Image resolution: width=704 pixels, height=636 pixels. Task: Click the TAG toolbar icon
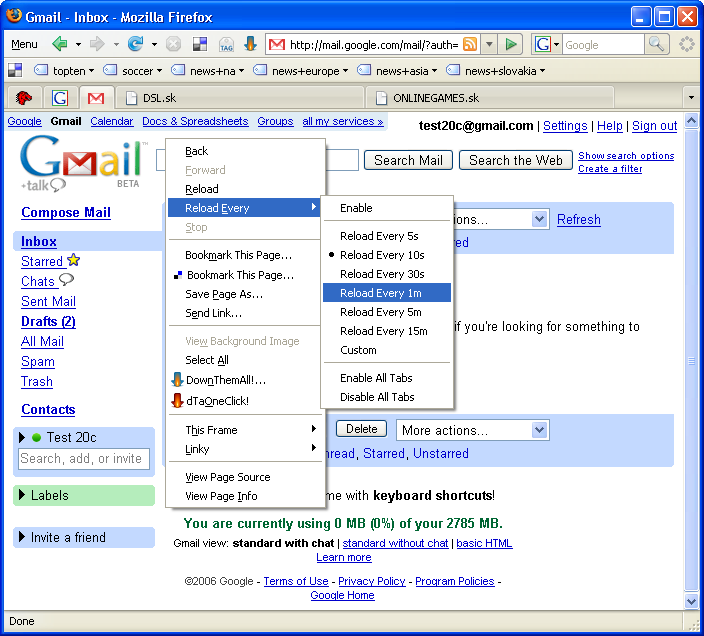point(226,44)
